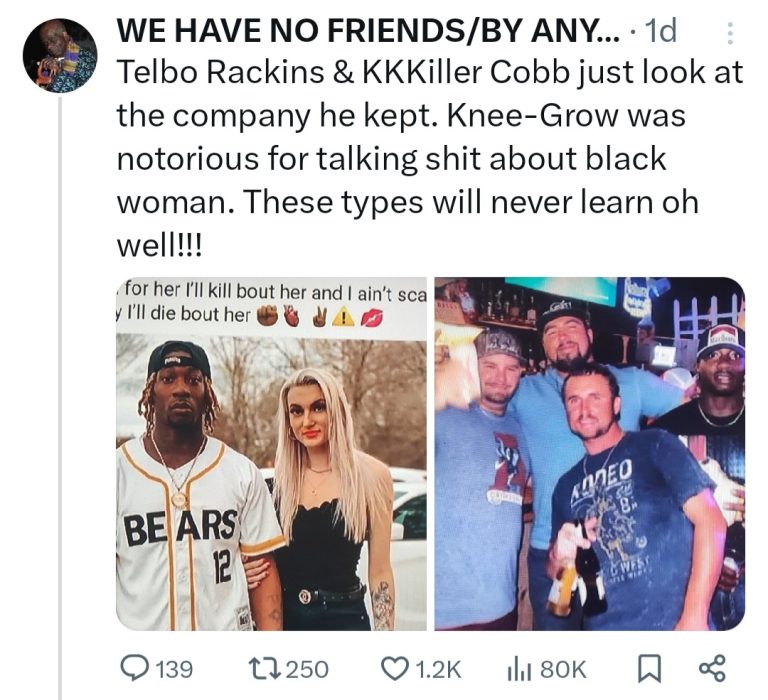This screenshot has width=768, height=700.
Task: Open the right group photo at the bar
Action: click(x=590, y=455)
